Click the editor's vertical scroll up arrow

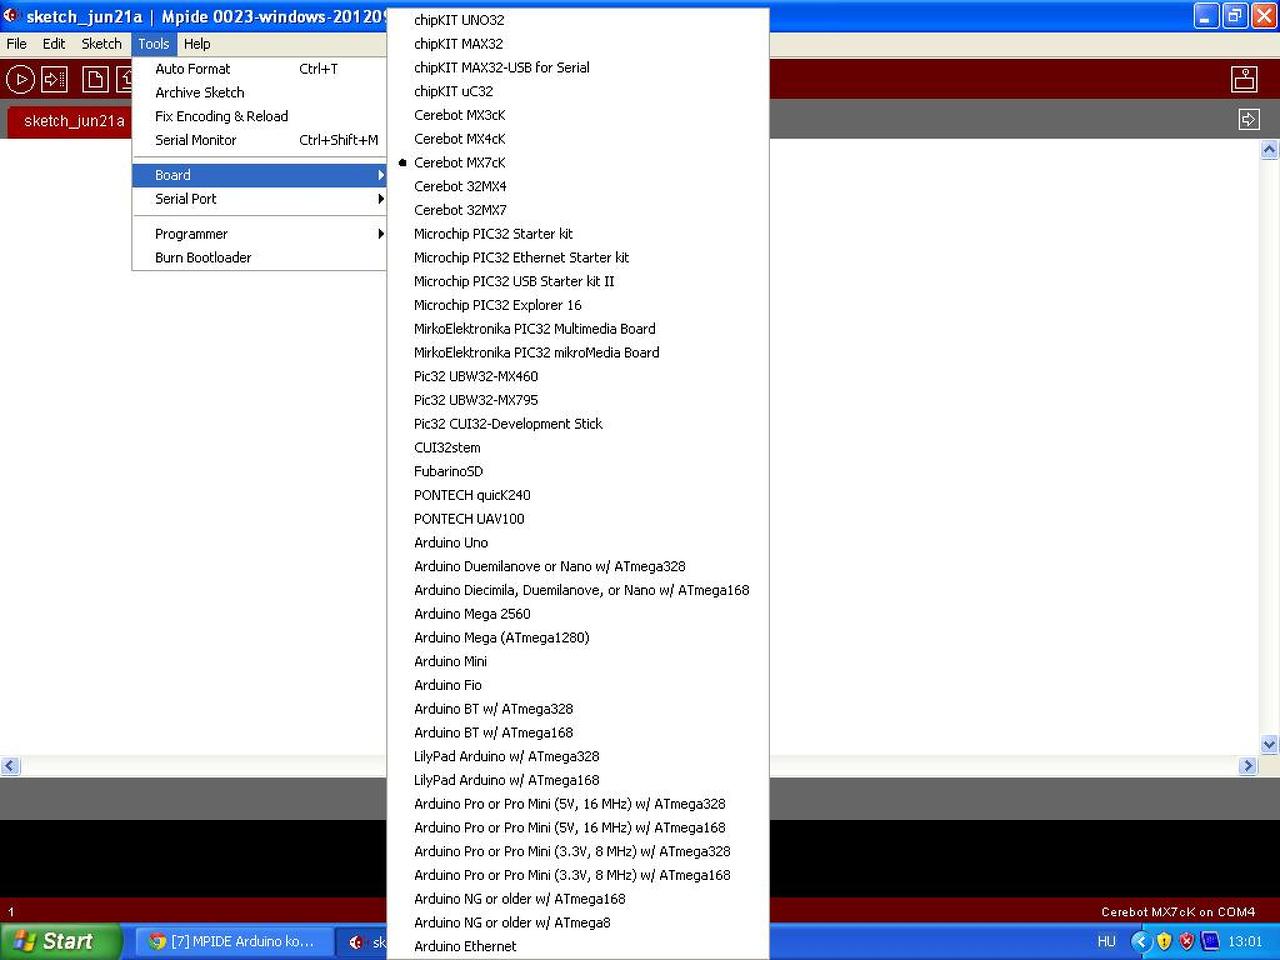coord(1269,150)
